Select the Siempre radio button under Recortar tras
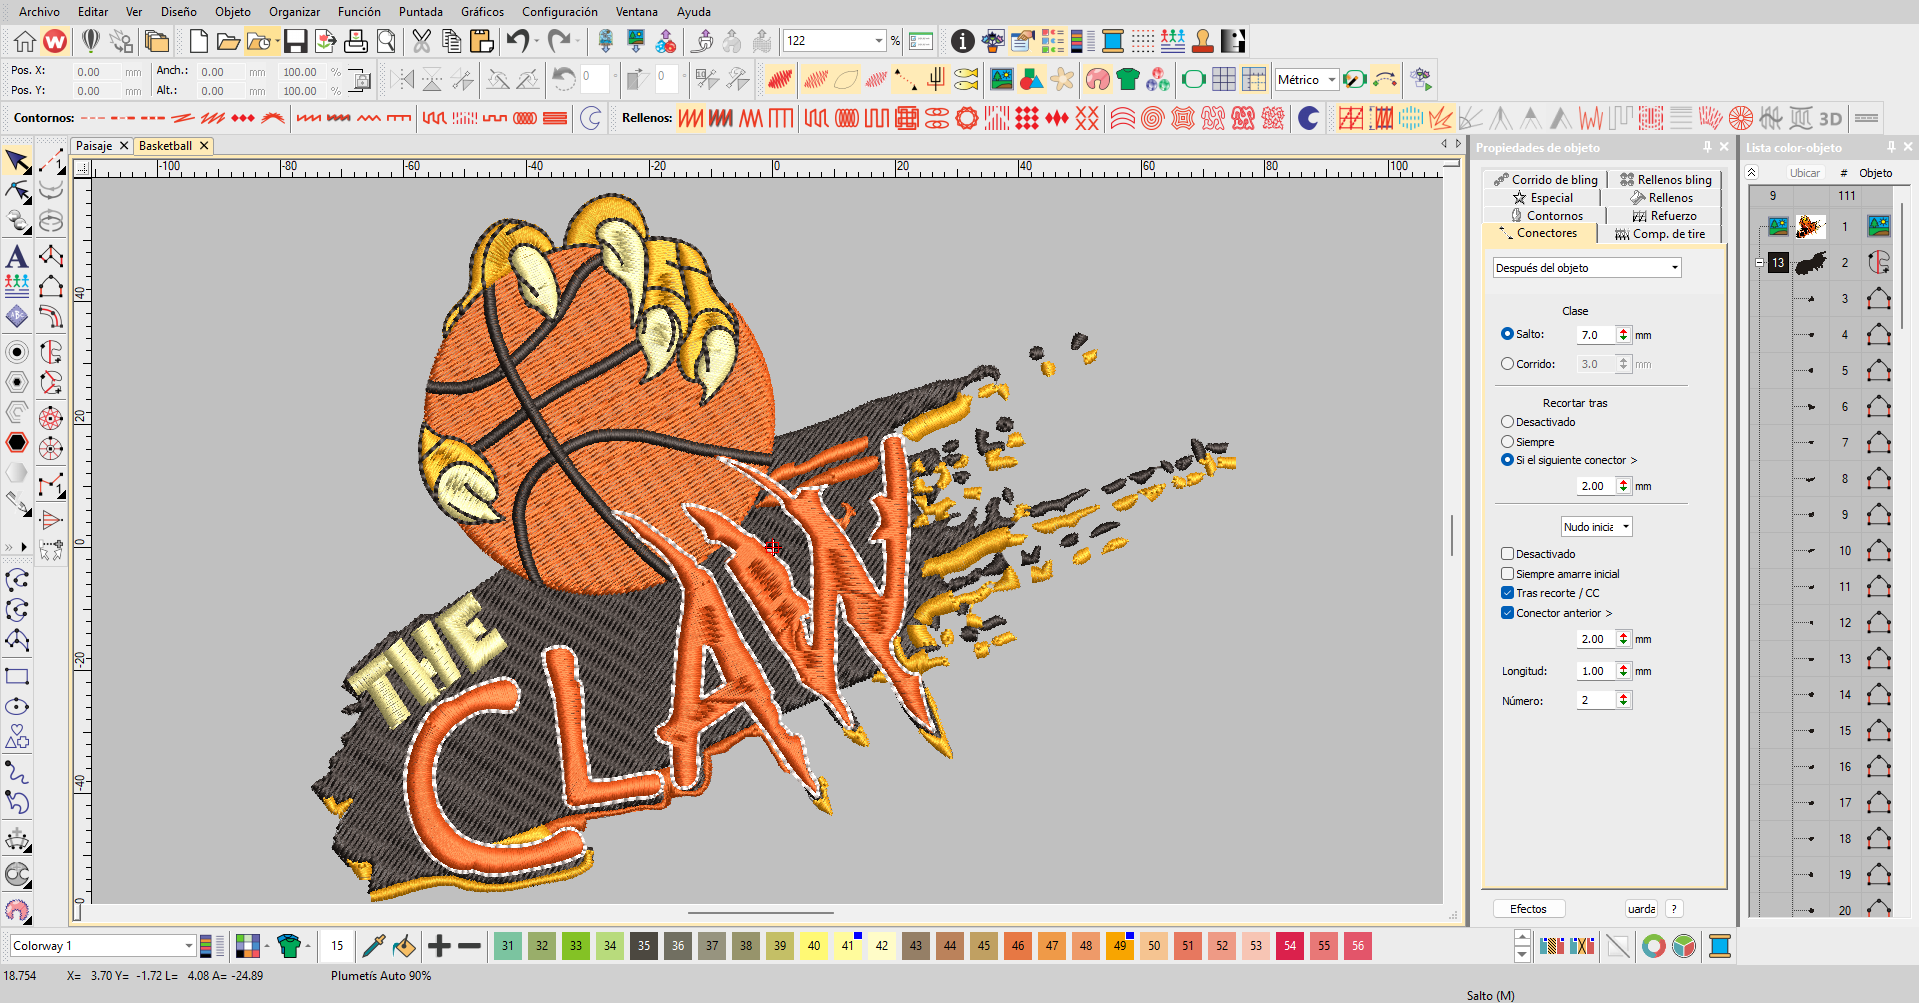Viewport: 1919px width, 1003px height. click(1508, 441)
